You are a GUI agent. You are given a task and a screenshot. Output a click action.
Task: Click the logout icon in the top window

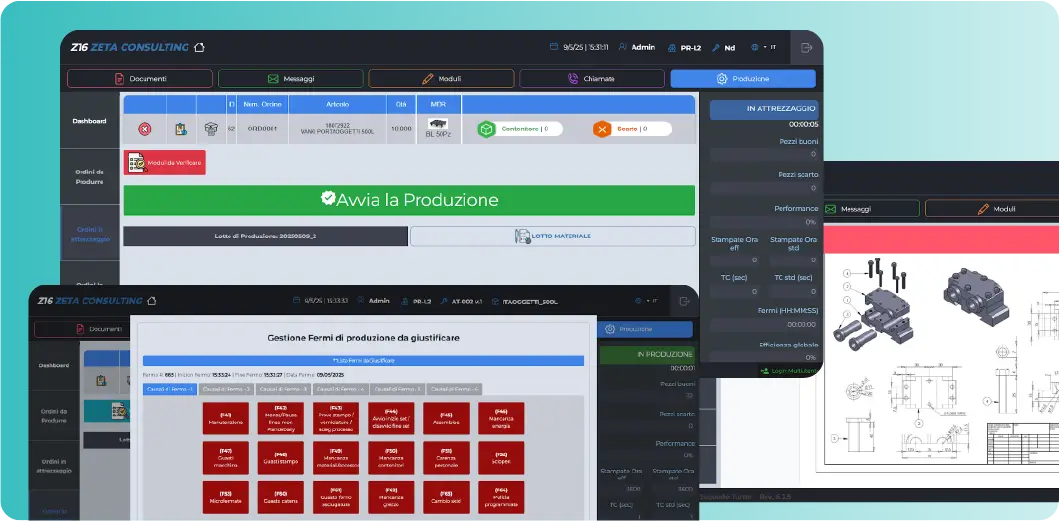(x=807, y=47)
